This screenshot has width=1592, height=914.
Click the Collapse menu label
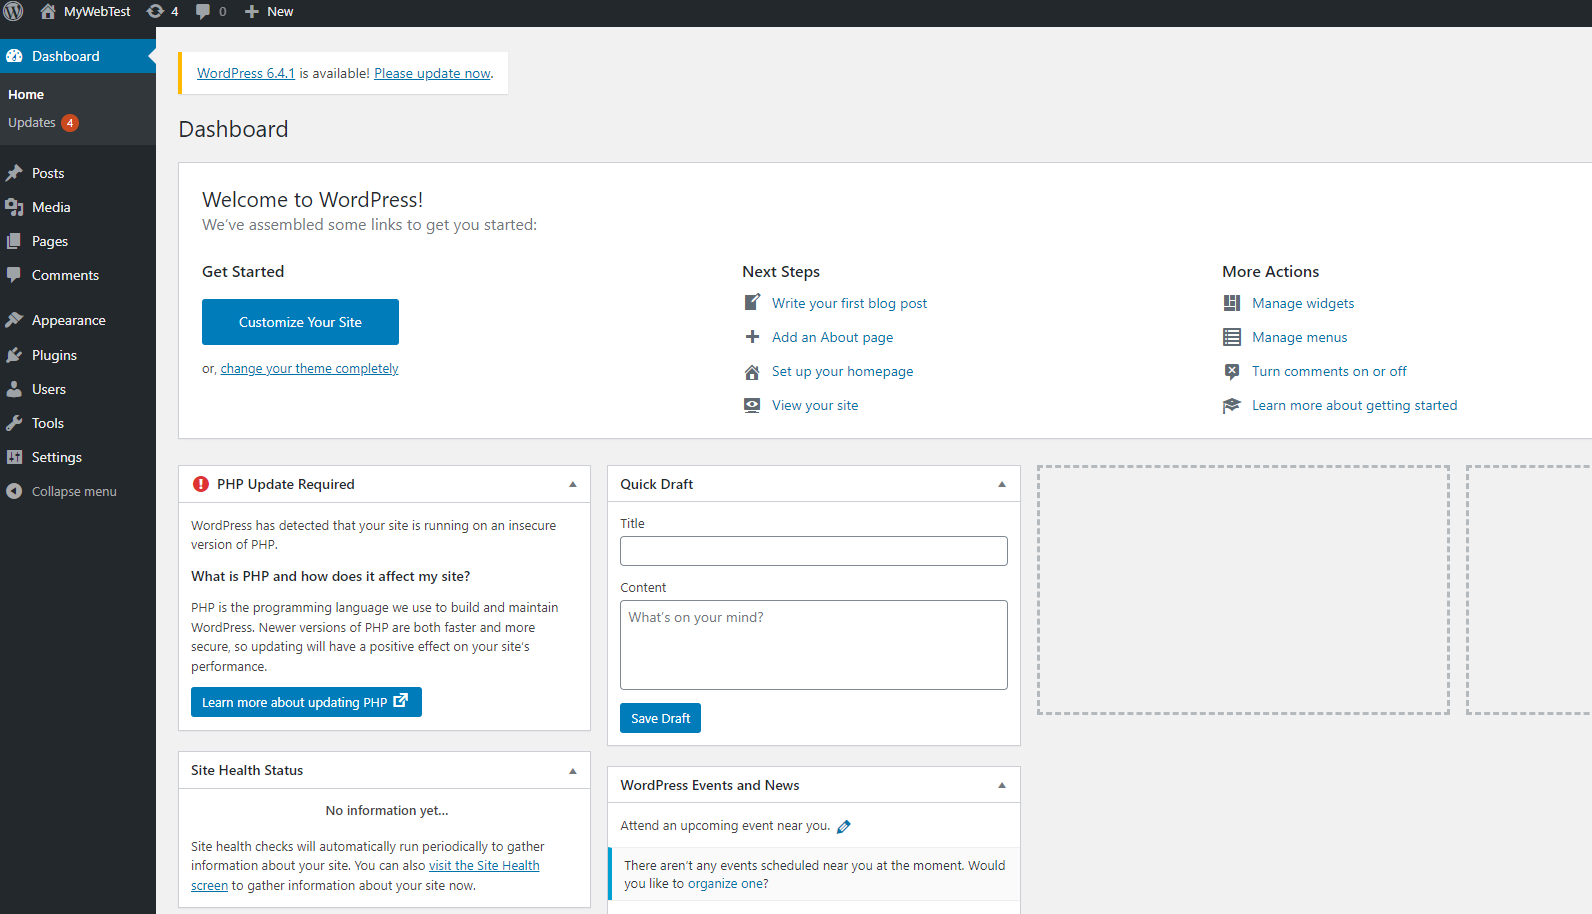tap(74, 491)
